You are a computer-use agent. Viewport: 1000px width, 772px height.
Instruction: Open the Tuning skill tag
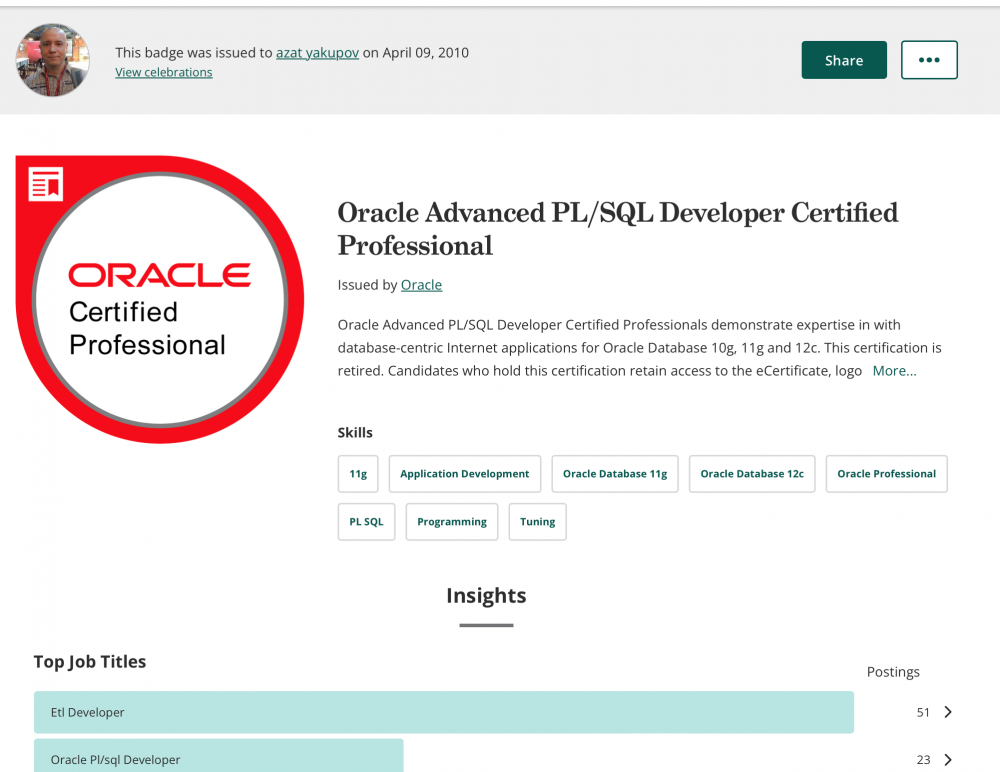(537, 522)
